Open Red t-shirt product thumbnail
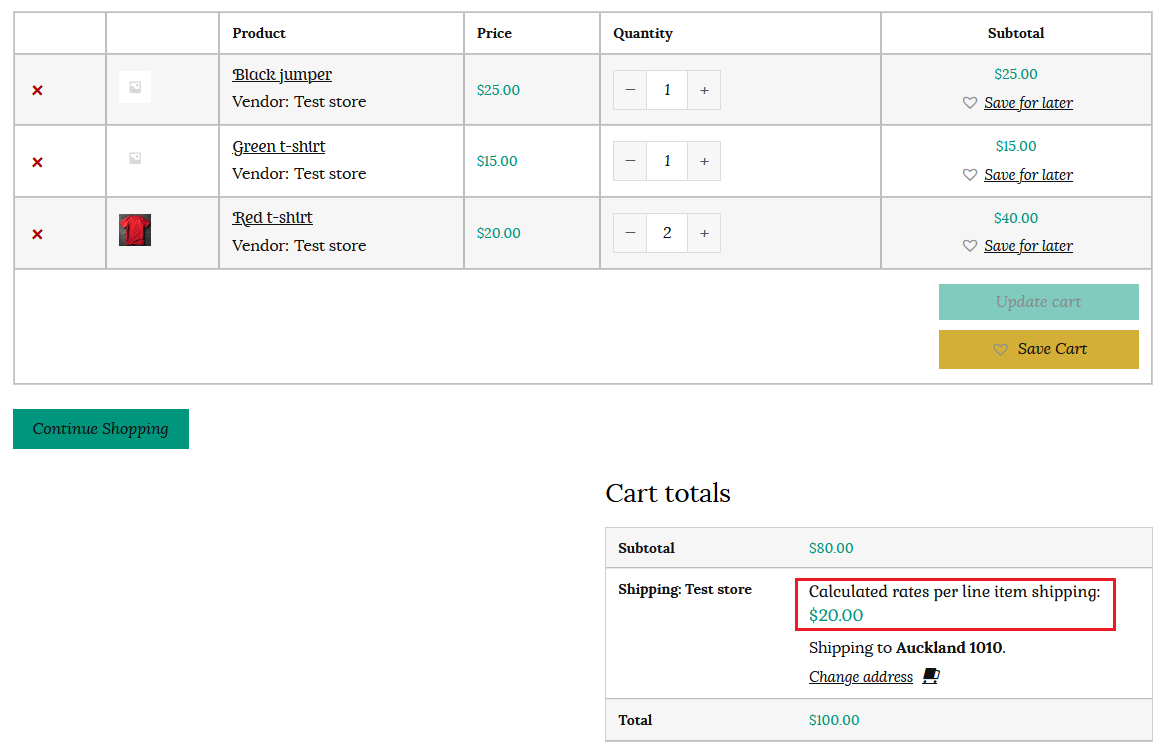The width and height of the screenshot is (1162, 746). (135, 230)
